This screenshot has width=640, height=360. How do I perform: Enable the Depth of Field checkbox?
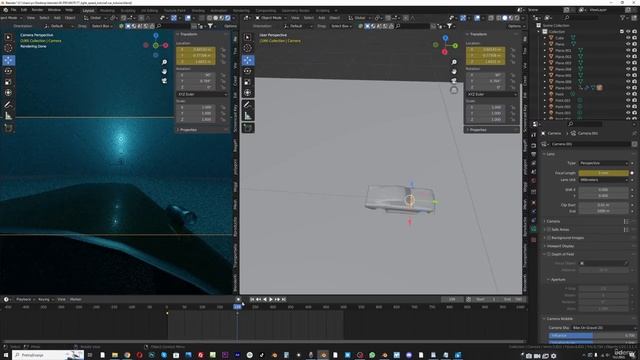click(x=549, y=254)
